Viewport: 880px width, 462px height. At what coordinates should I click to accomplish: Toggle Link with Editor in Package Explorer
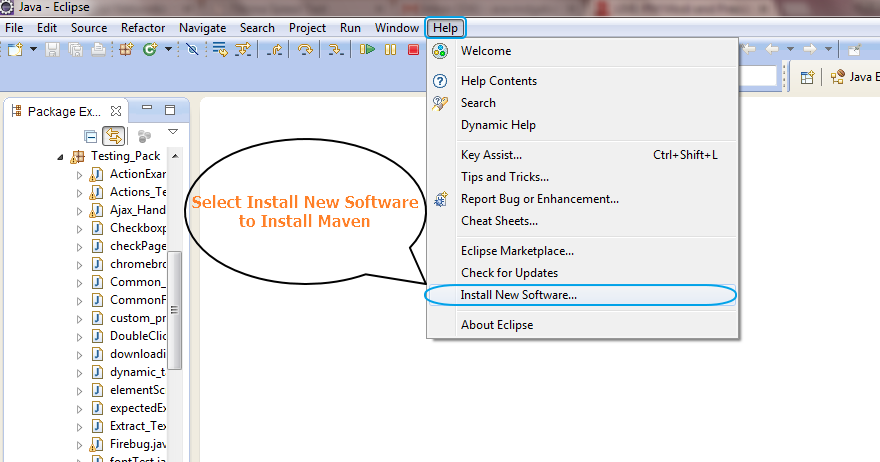coord(113,136)
